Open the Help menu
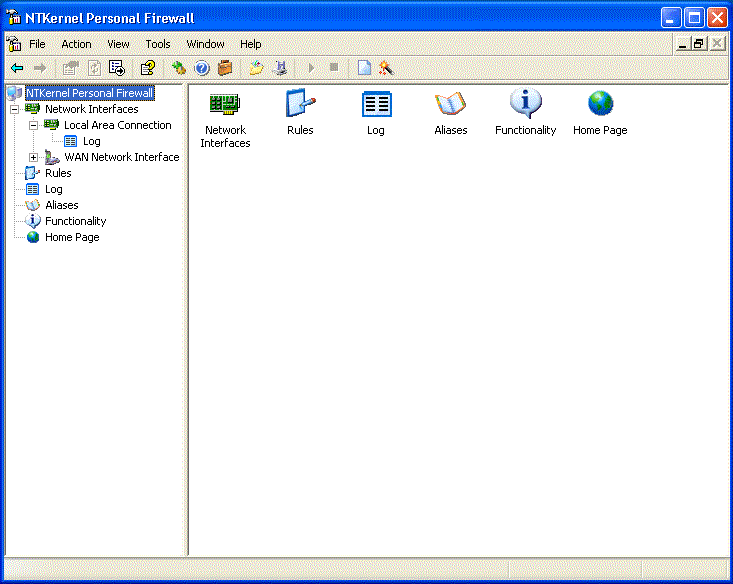Image resolution: width=733 pixels, height=584 pixels. point(251,44)
